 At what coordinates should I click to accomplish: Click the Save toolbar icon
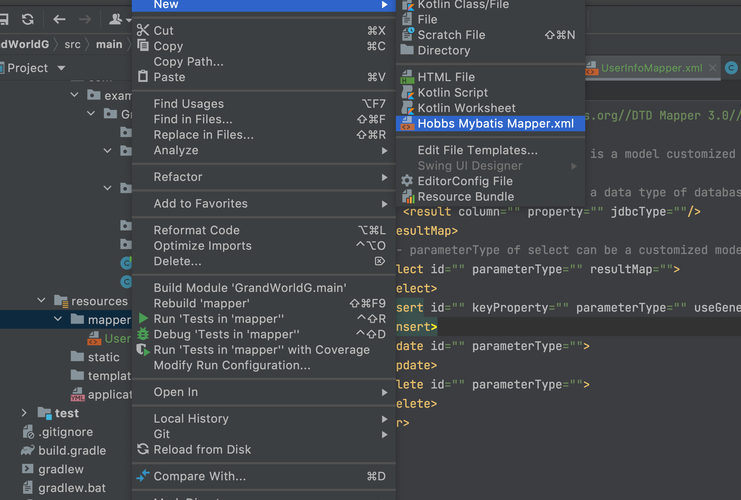(x=4, y=19)
